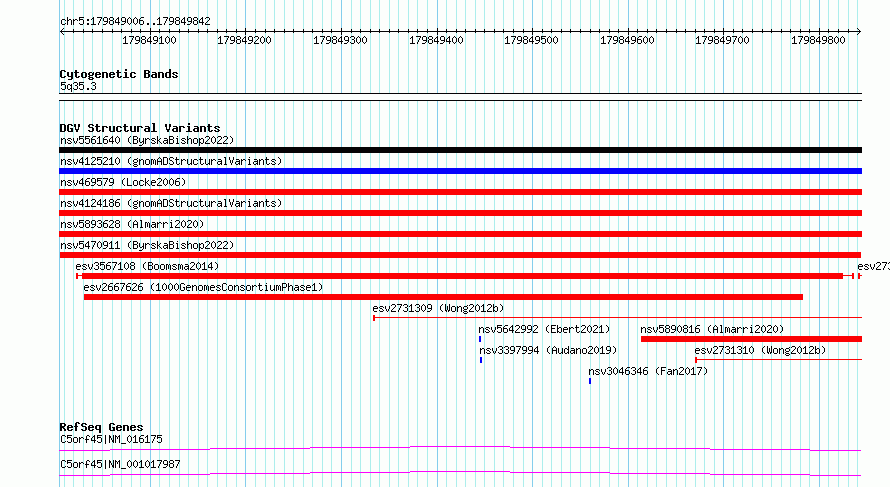Click the Cytogenetic Bands track title
The image size is (890, 487).
(119, 74)
